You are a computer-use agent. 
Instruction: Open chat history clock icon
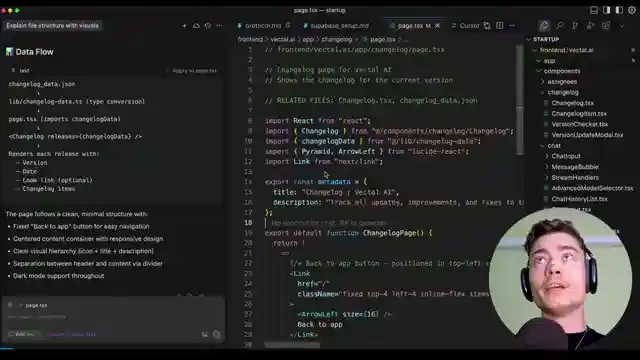(x=208, y=25)
